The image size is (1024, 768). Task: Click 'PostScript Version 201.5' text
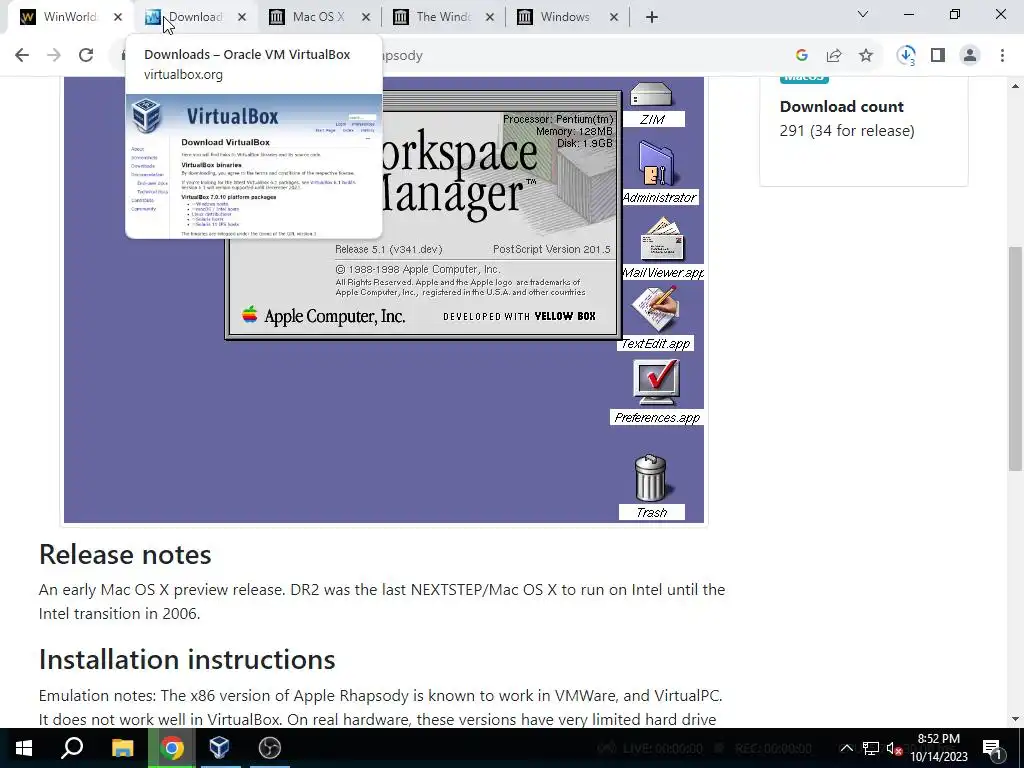552,249
